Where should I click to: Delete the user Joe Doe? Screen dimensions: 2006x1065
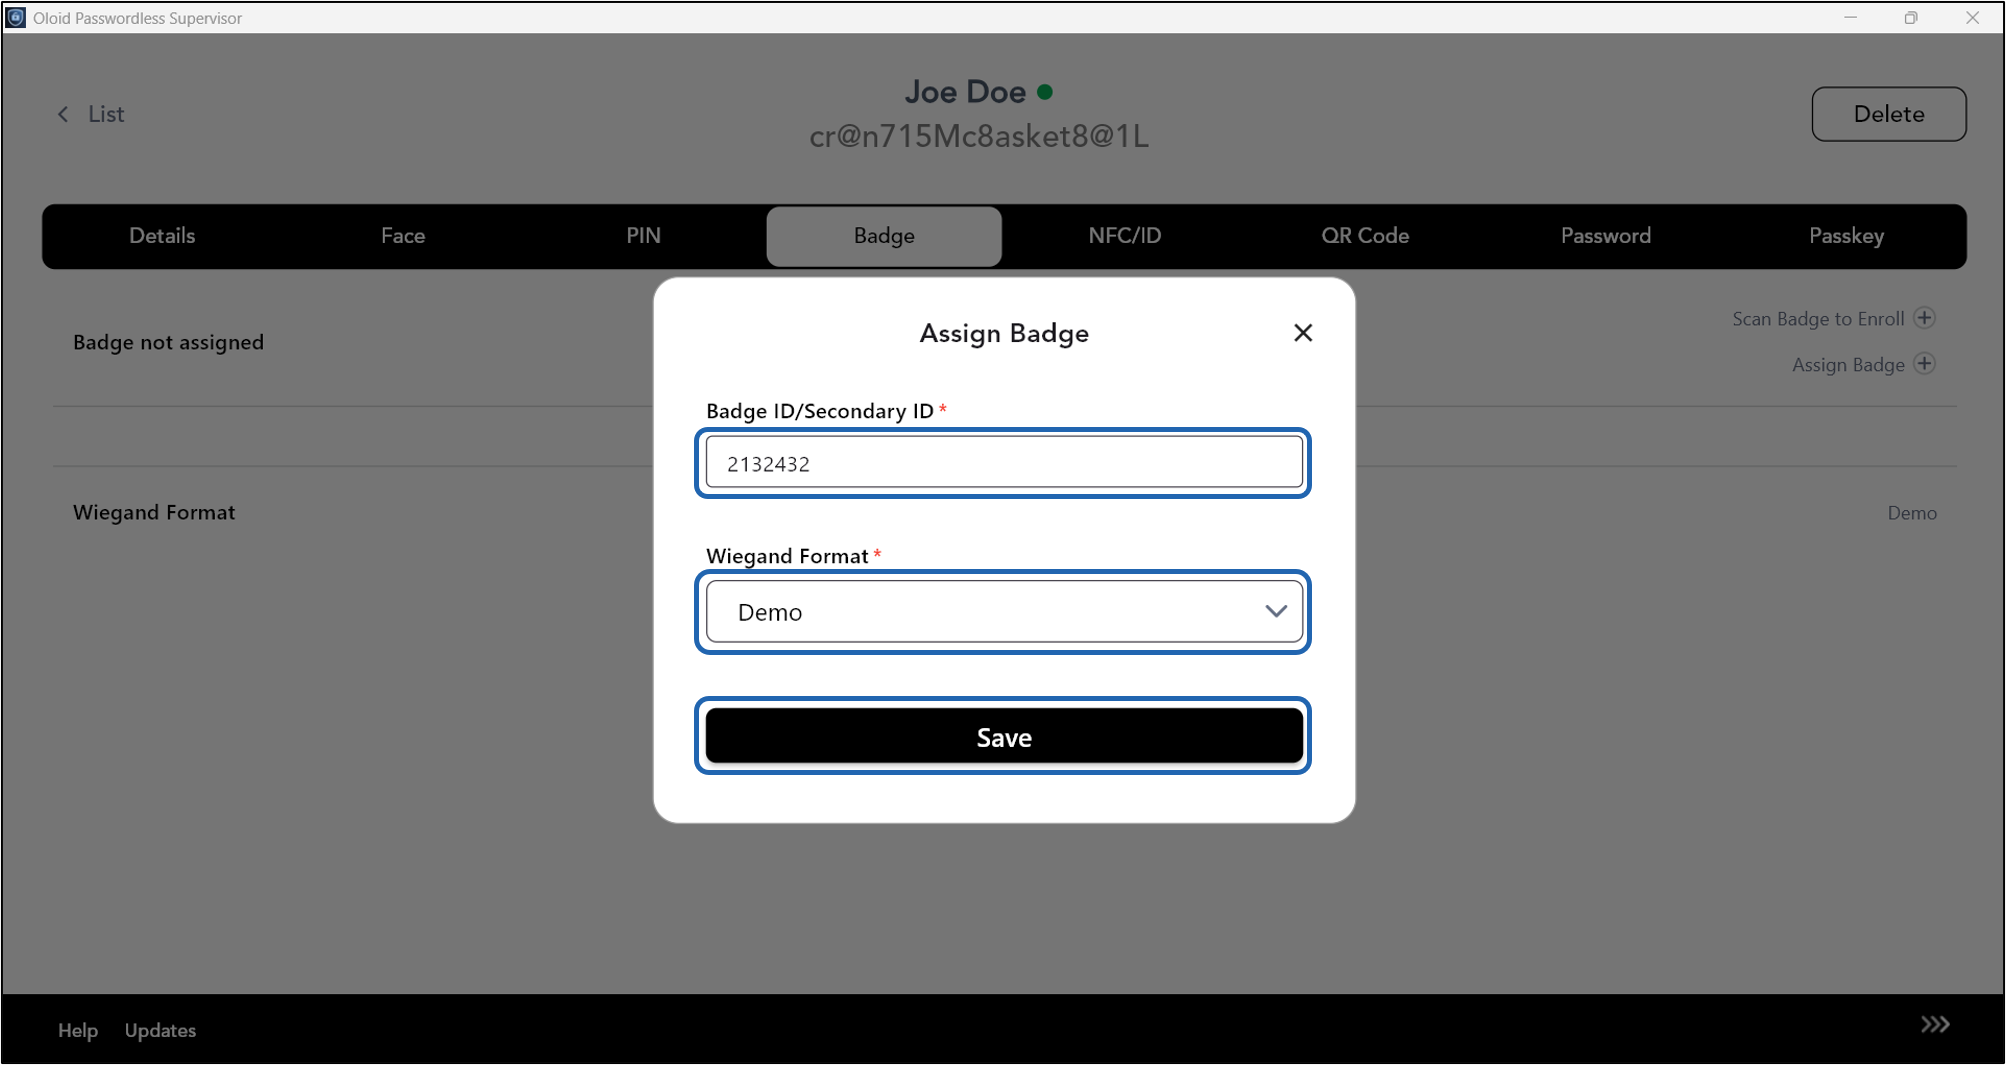[x=1888, y=114]
